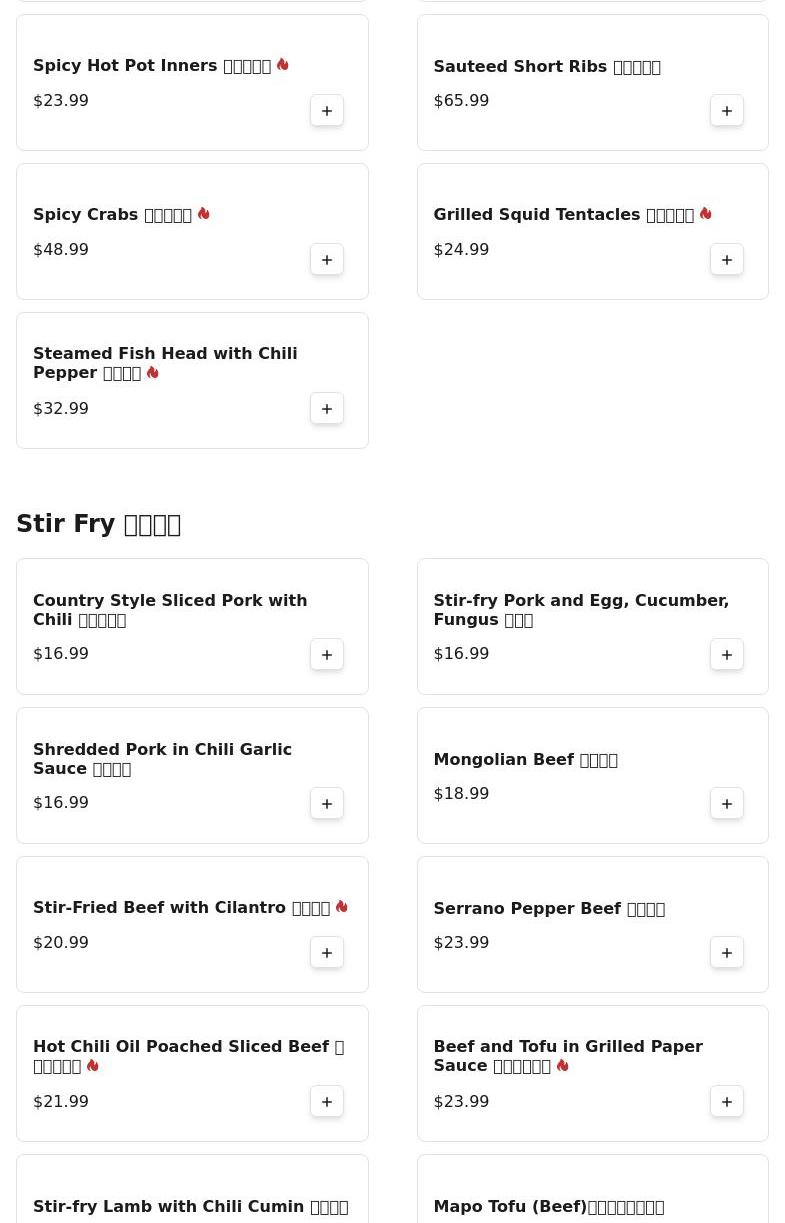Viewport: 785px width, 1223px height.
Task: Add Country Style Sliced Pork with Chili
Action: click(327, 655)
